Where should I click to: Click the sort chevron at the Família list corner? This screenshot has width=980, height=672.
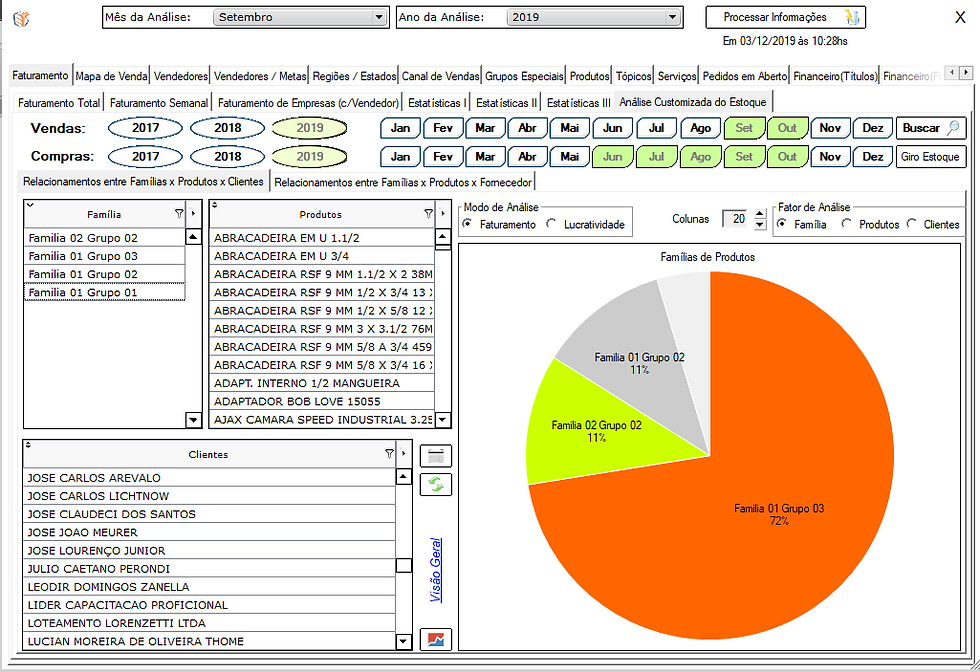29,205
